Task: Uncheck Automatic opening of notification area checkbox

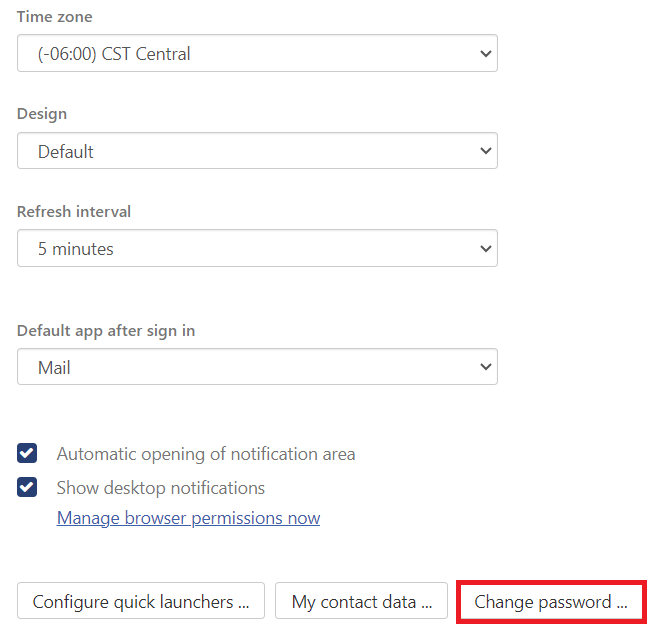Action: pyautogui.click(x=27, y=453)
